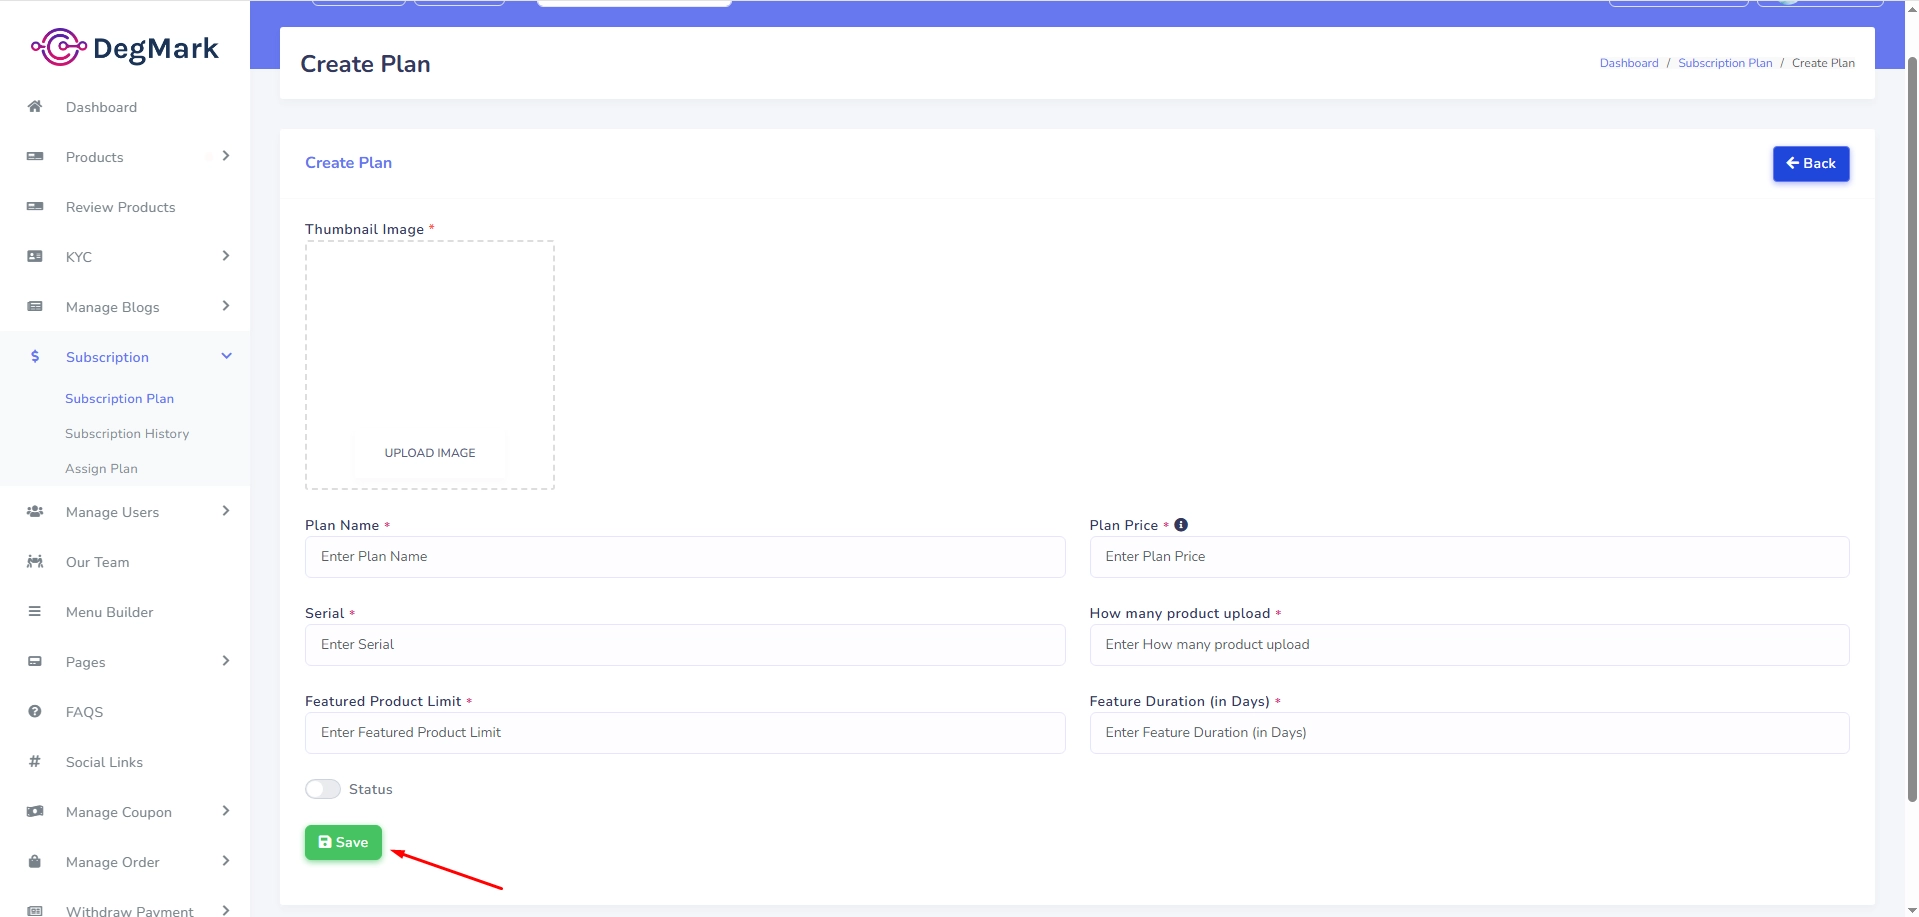Click the Pages sidebar icon

pyautogui.click(x=35, y=661)
